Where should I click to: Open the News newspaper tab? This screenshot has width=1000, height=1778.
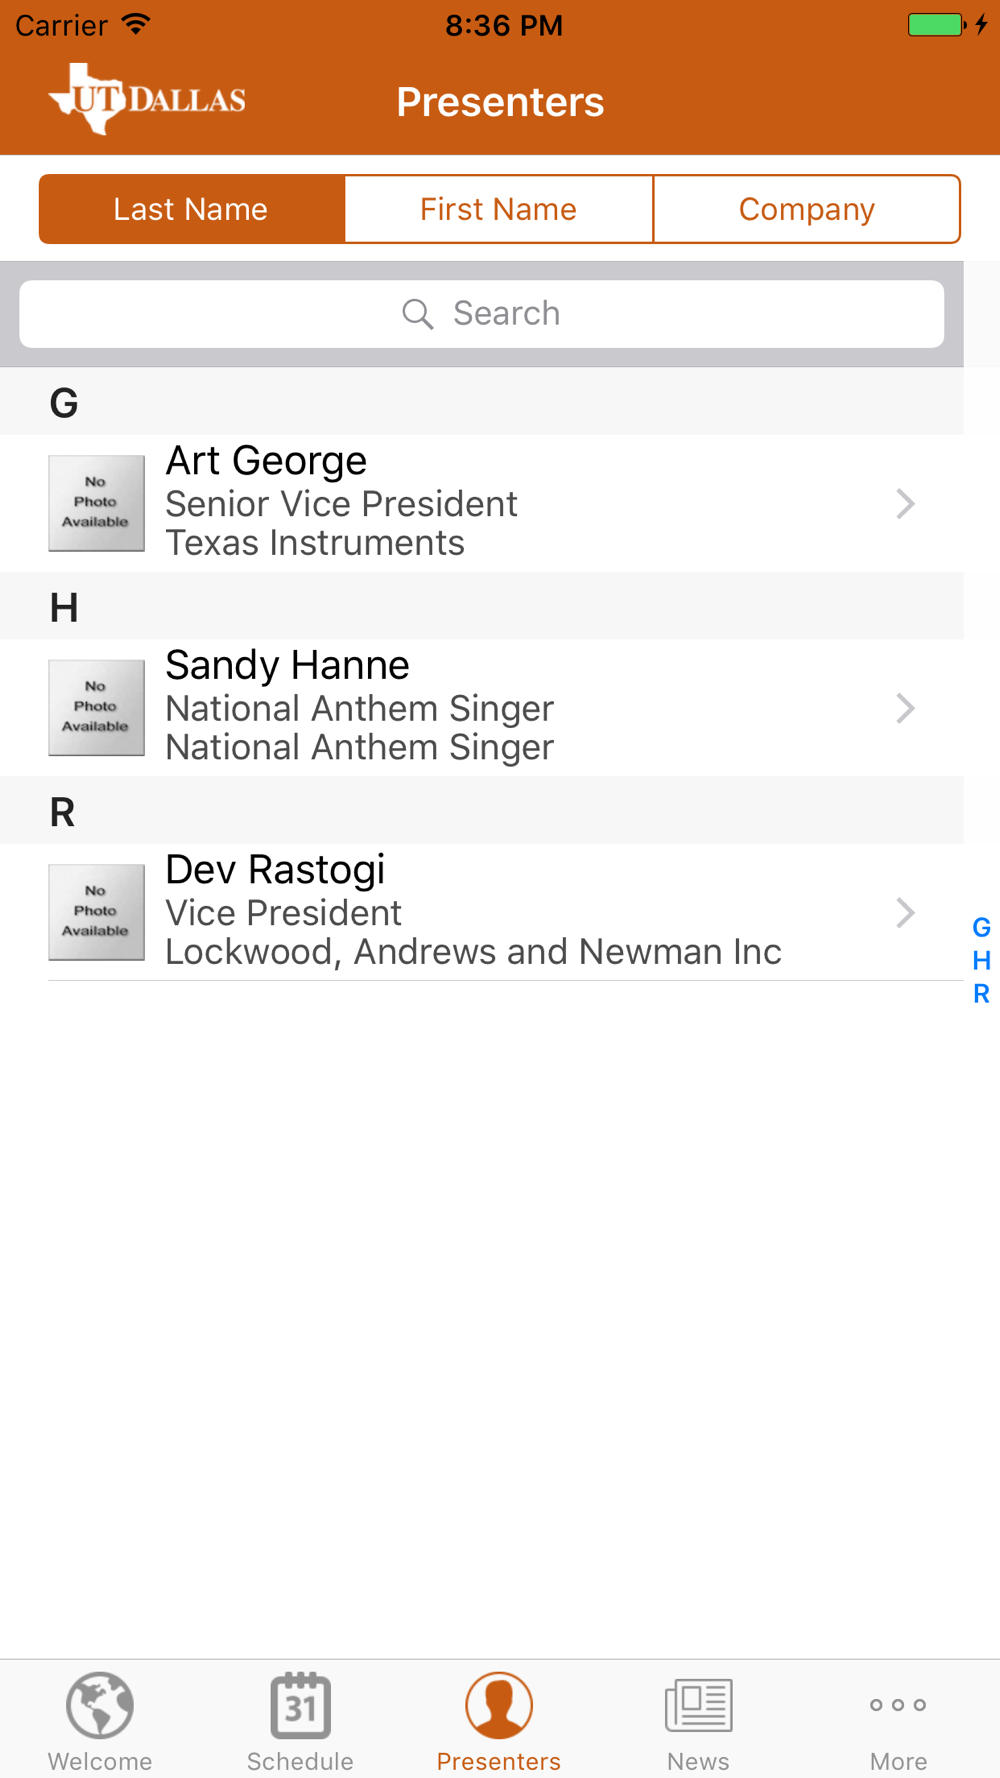point(698,1704)
